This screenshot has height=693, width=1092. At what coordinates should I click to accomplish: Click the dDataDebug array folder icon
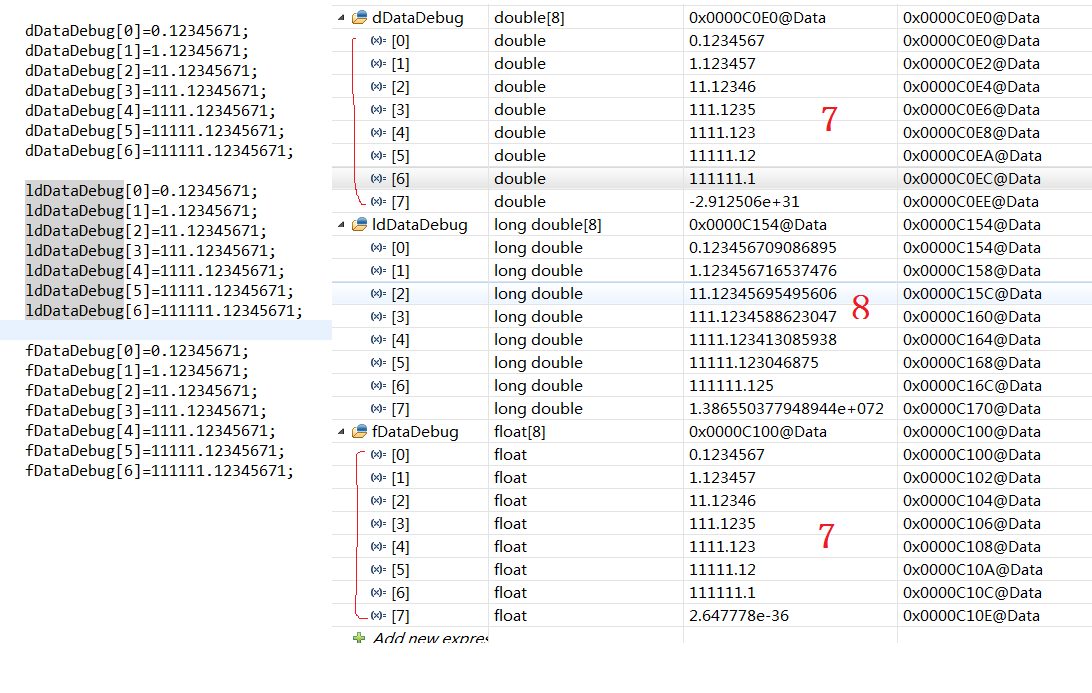(x=359, y=17)
